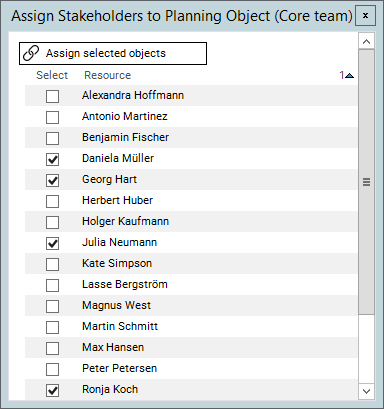Click the Select column header

coord(52,75)
